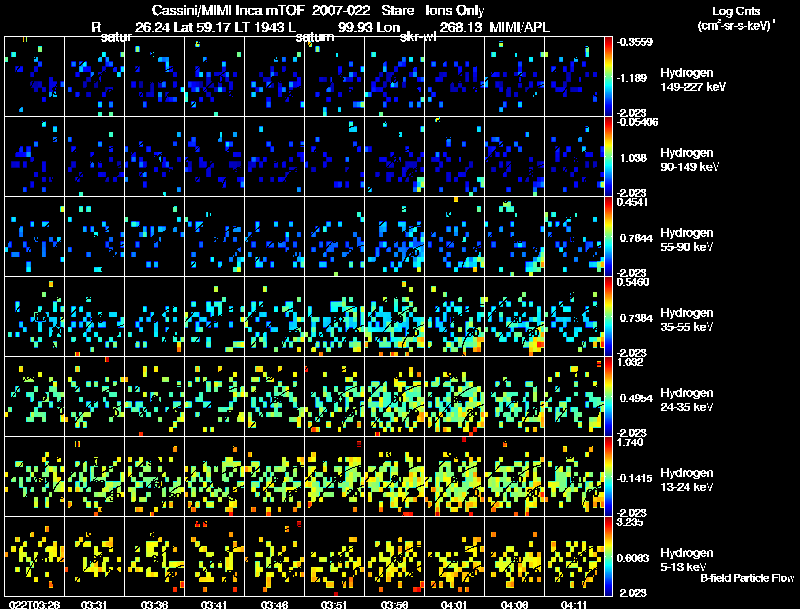Click the '-0.05406' color scale value

(x=637, y=122)
